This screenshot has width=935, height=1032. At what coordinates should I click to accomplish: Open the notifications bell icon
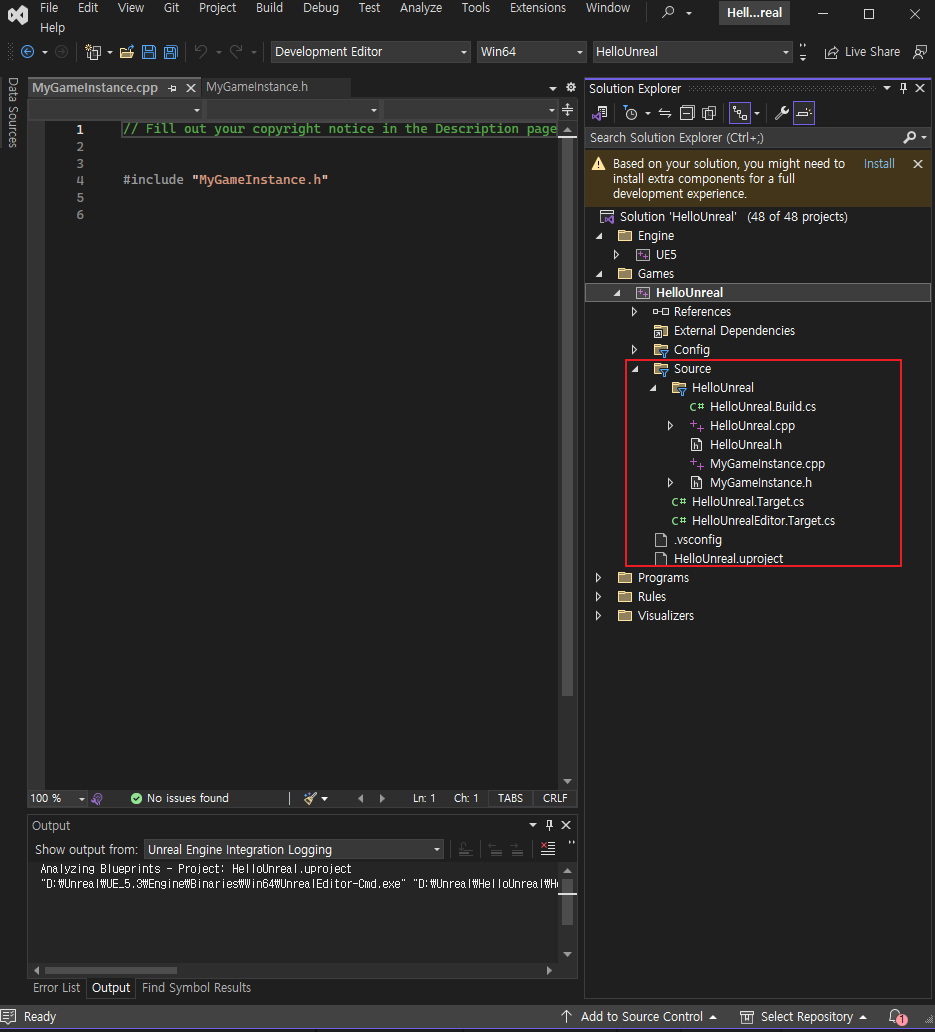[897, 1017]
